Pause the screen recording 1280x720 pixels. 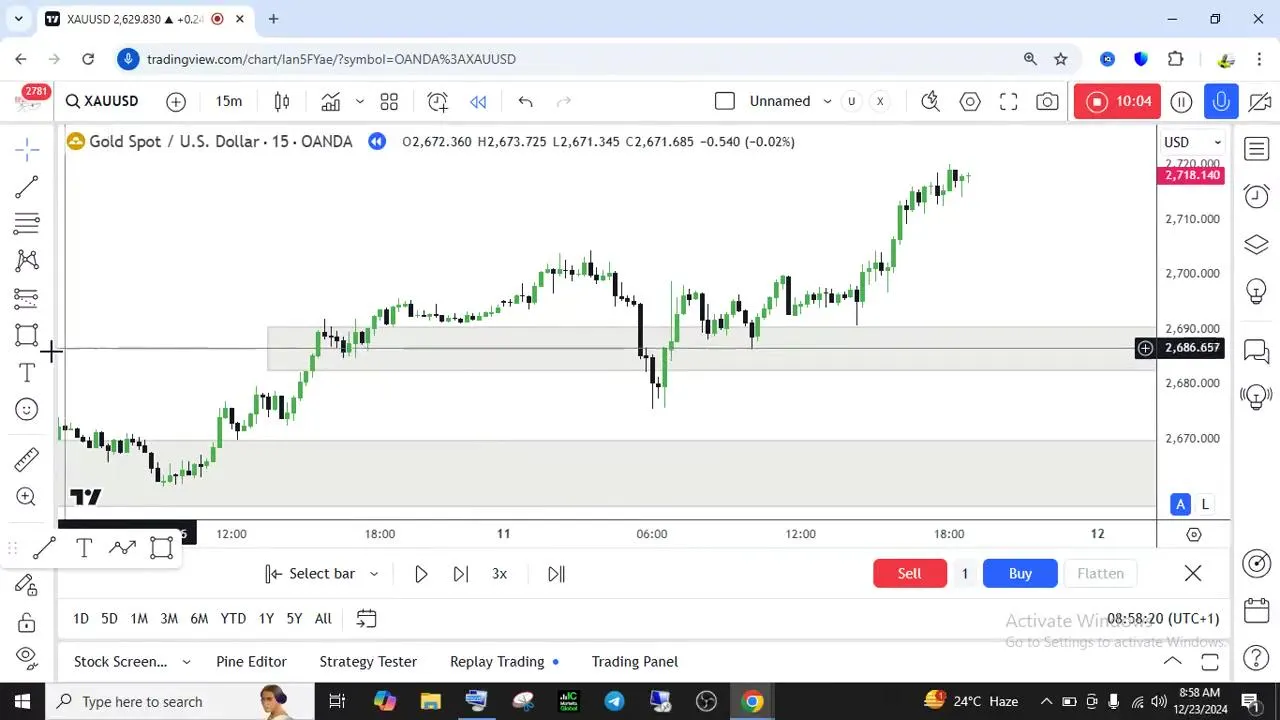pyautogui.click(x=1181, y=101)
